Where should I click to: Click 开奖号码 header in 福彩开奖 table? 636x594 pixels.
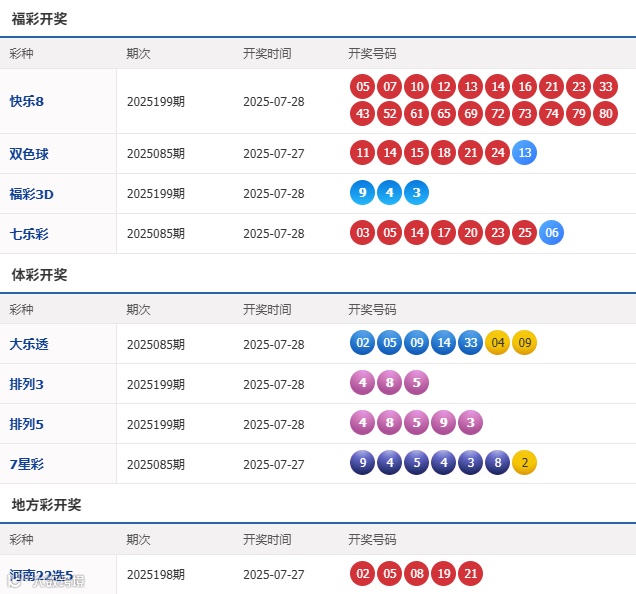tap(372, 54)
